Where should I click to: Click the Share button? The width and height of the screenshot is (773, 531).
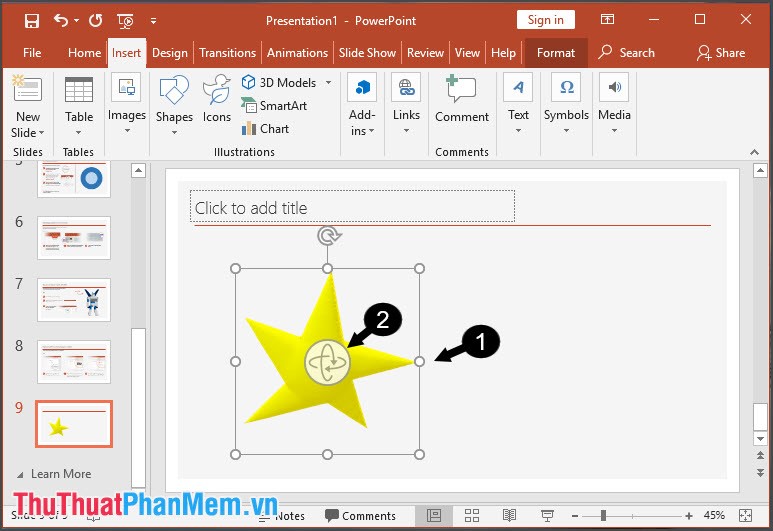[721, 53]
